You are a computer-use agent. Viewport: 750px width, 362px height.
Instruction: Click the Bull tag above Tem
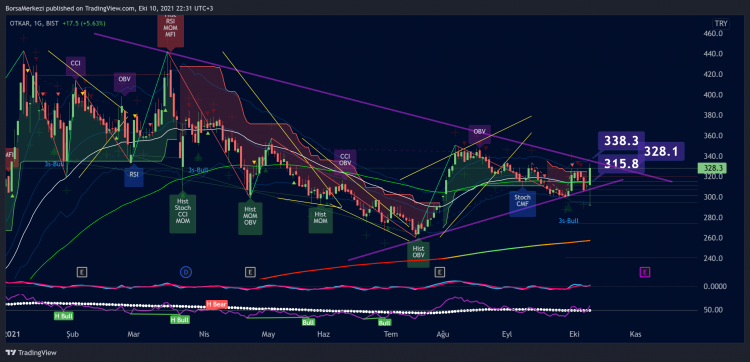(x=385, y=323)
